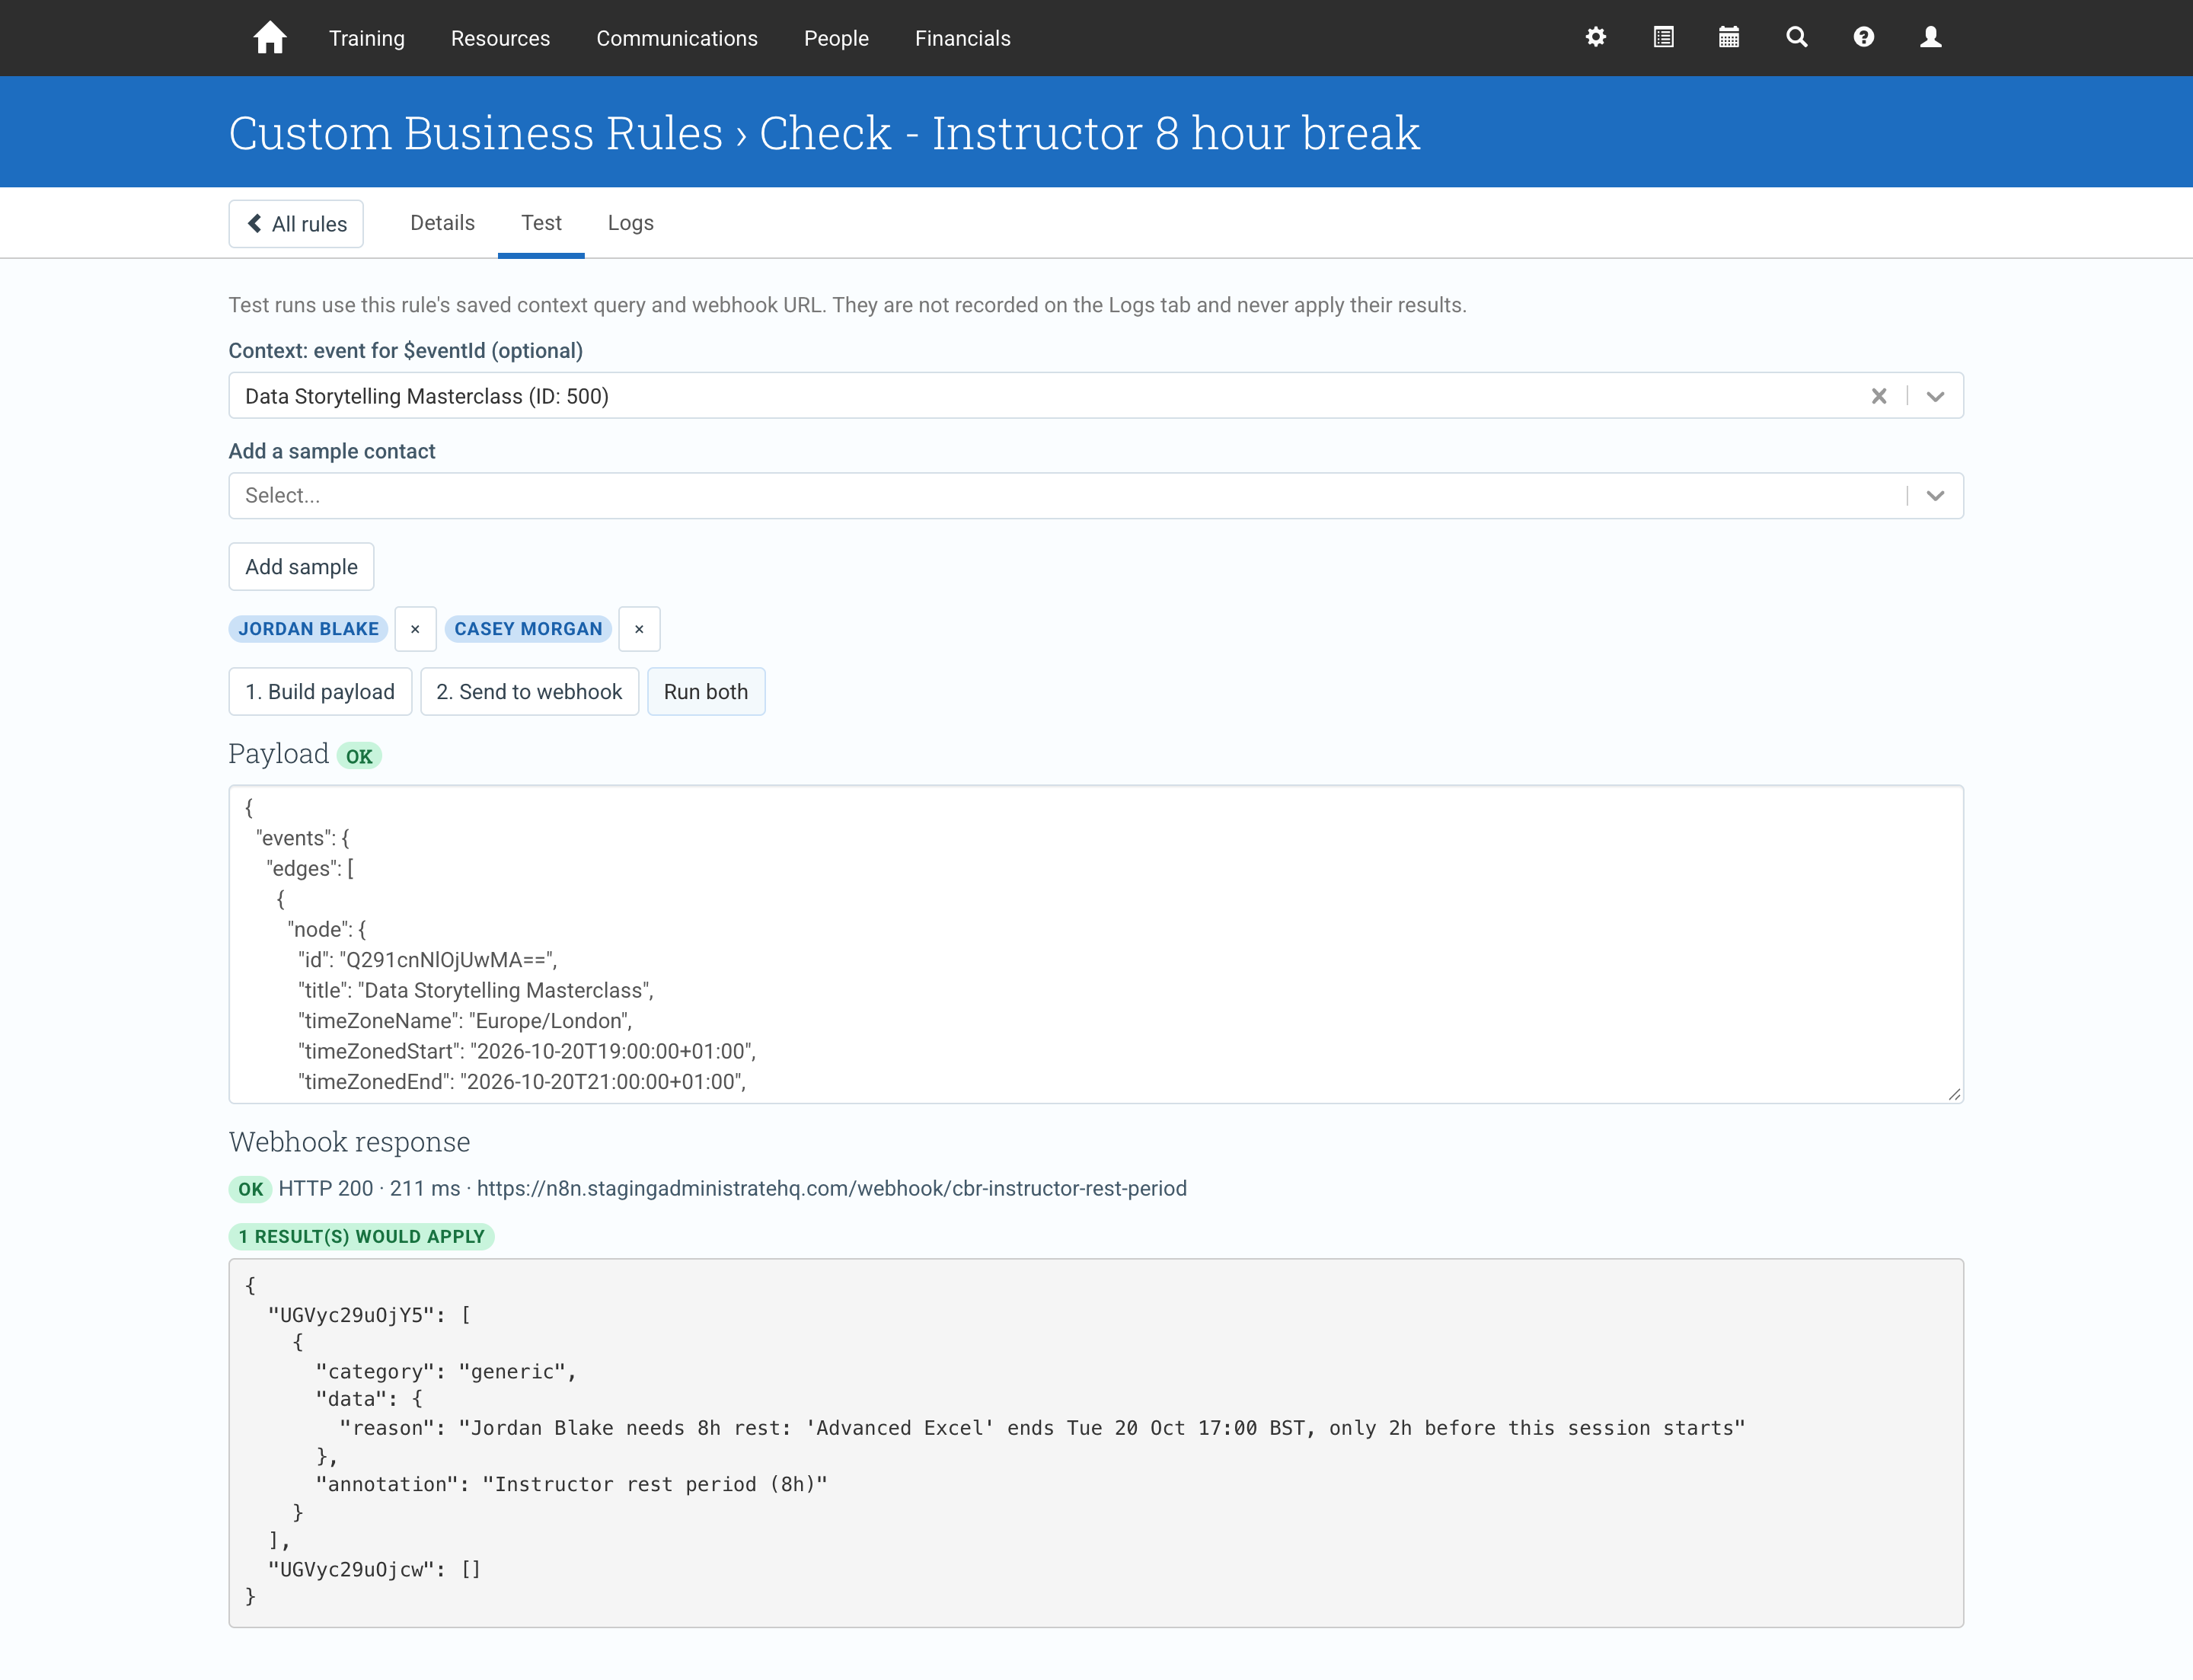Open the help question mark icon

pos(1863,37)
